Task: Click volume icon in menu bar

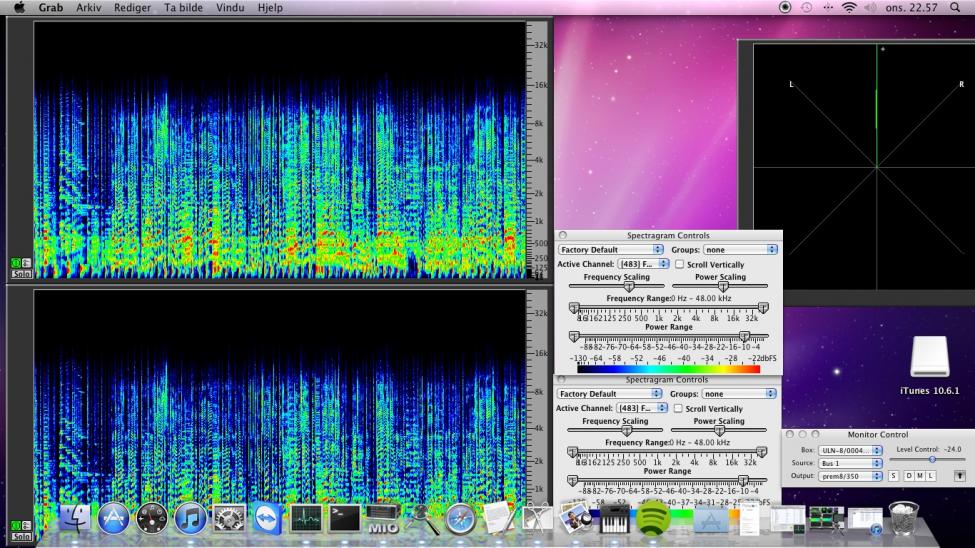Action: [x=871, y=7]
